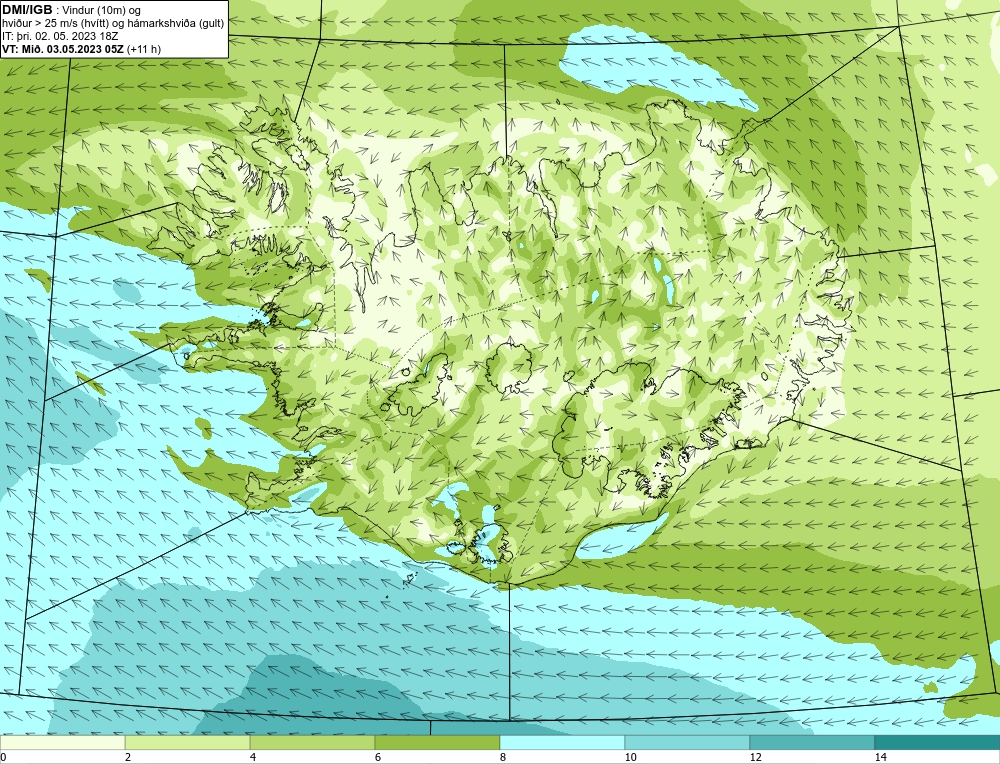Click the 'DMI/IGB' title text
This screenshot has height=764, width=1000.
pos(27,10)
